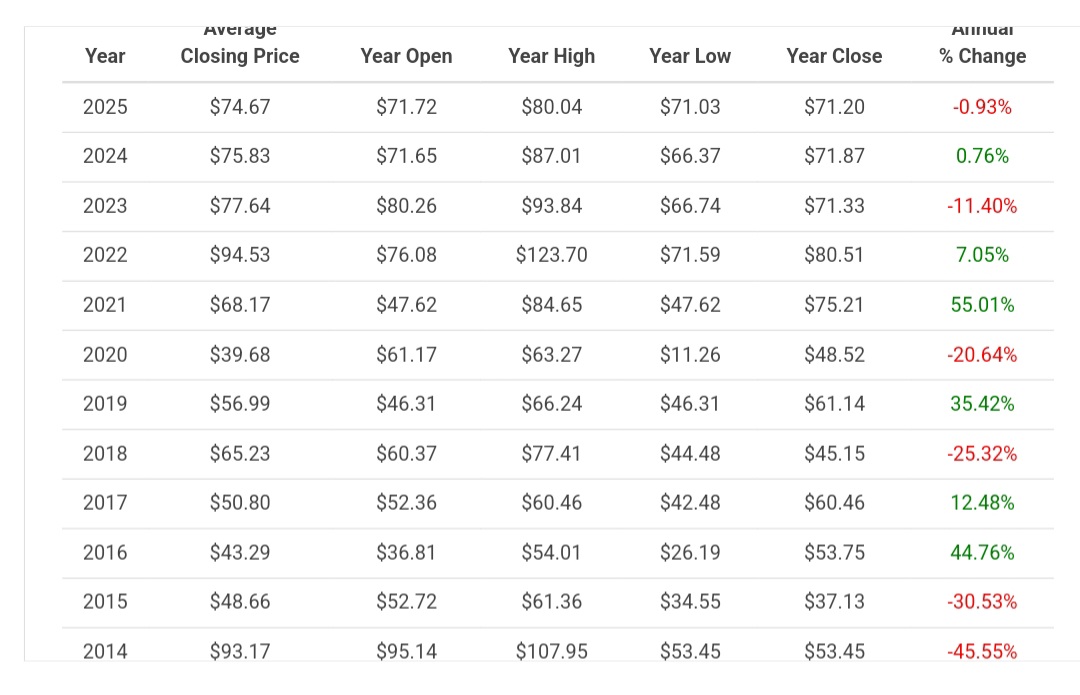Click the 2015 year low $34.55
Screen dimensions: 1080x695
click(690, 602)
